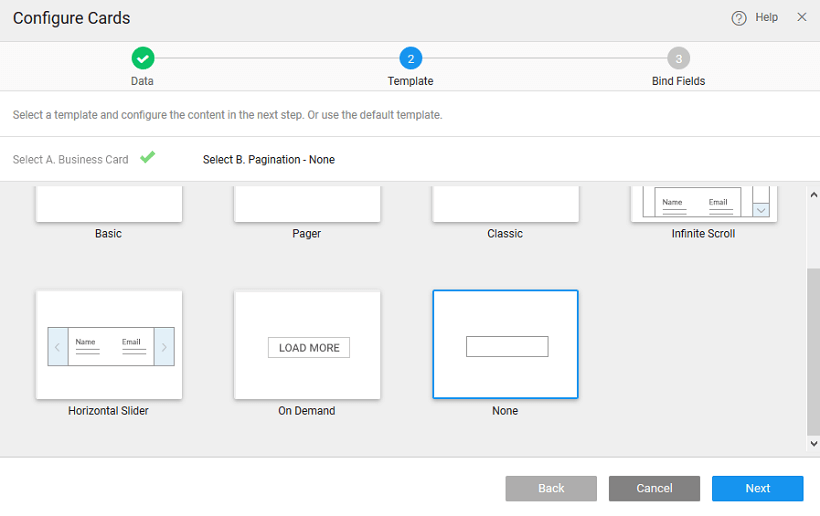Choose the Classic pagination template

tap(505, 205)
